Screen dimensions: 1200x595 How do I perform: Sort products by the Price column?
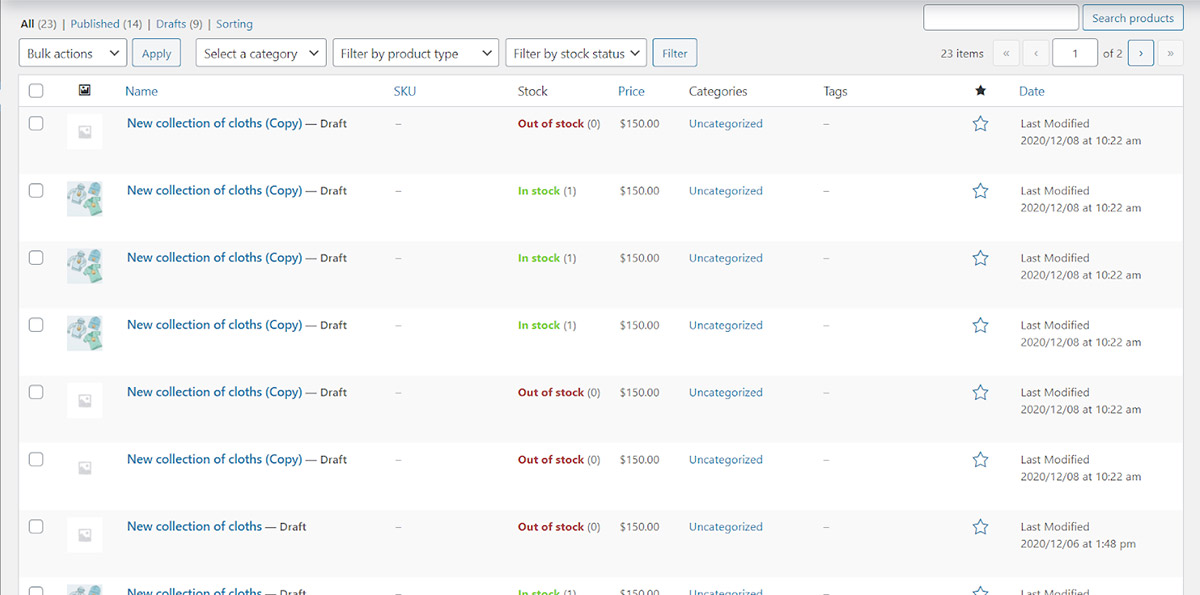click(x=631, y=91)
